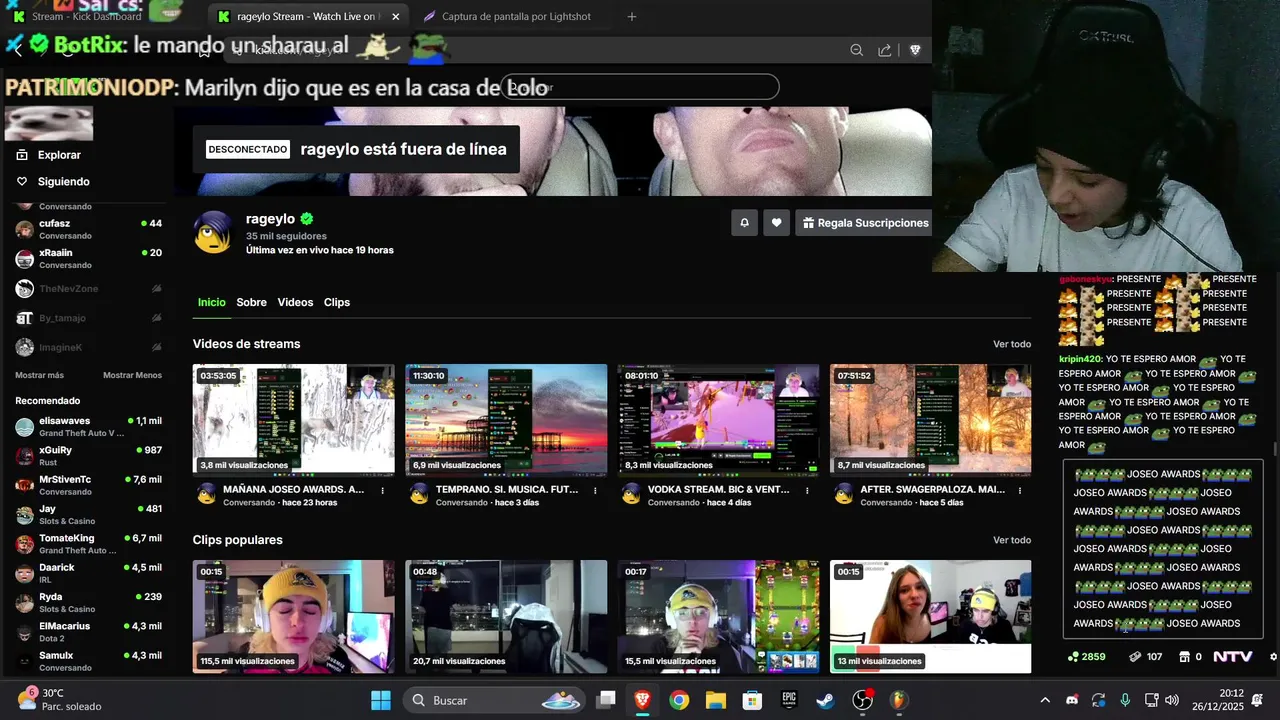Click Ver todo for Videos de streams
The image size is (1280, 720).
point(1012,344)
